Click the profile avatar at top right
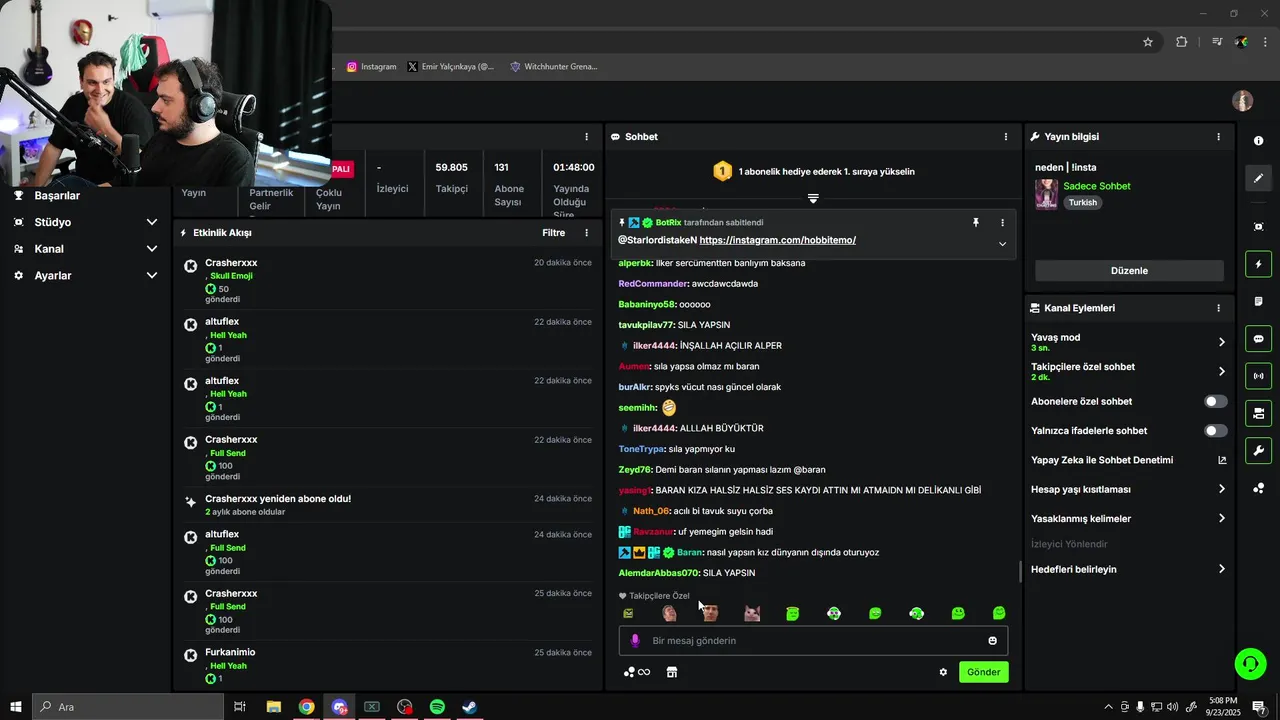This screenshot has width=1280, height=720. tap(1242, 101)
